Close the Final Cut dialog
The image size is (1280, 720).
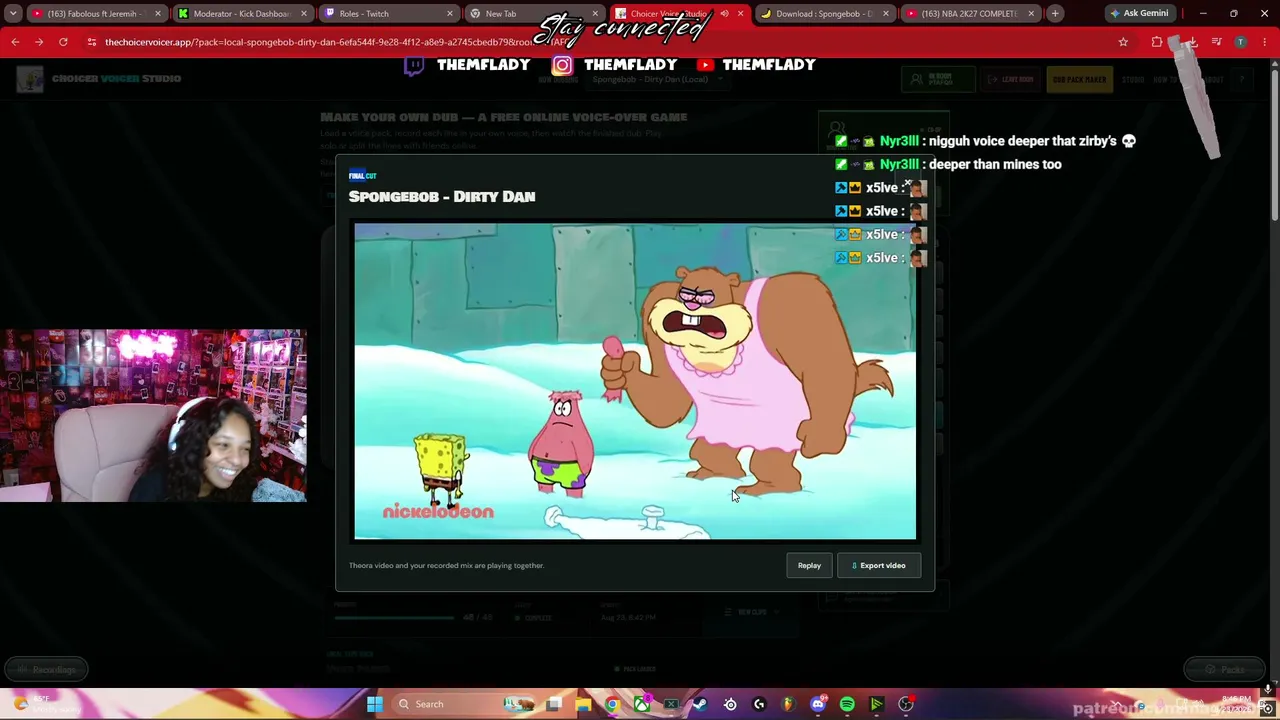click(x=908, y=184)
